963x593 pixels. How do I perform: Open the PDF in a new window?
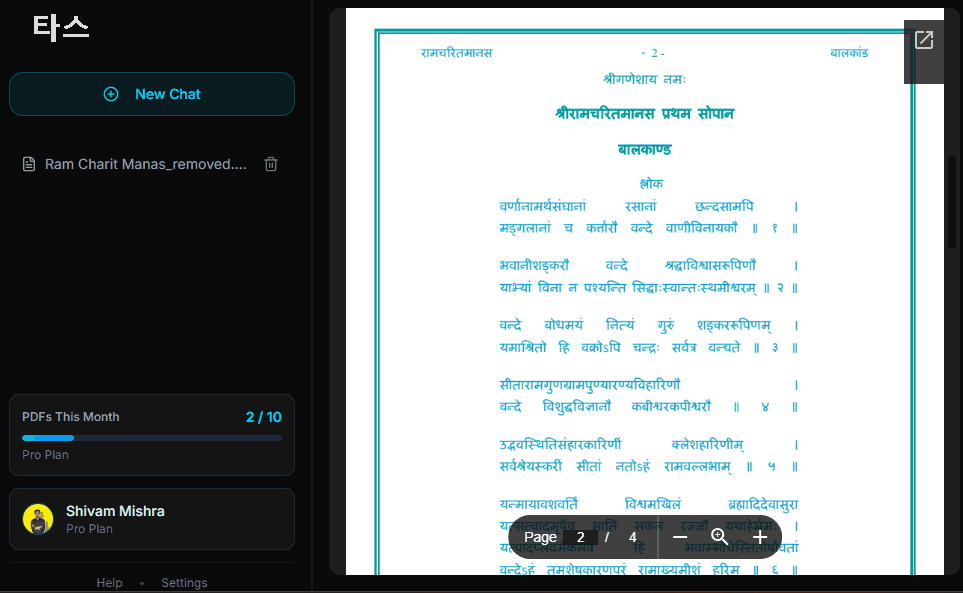point(924,40)
